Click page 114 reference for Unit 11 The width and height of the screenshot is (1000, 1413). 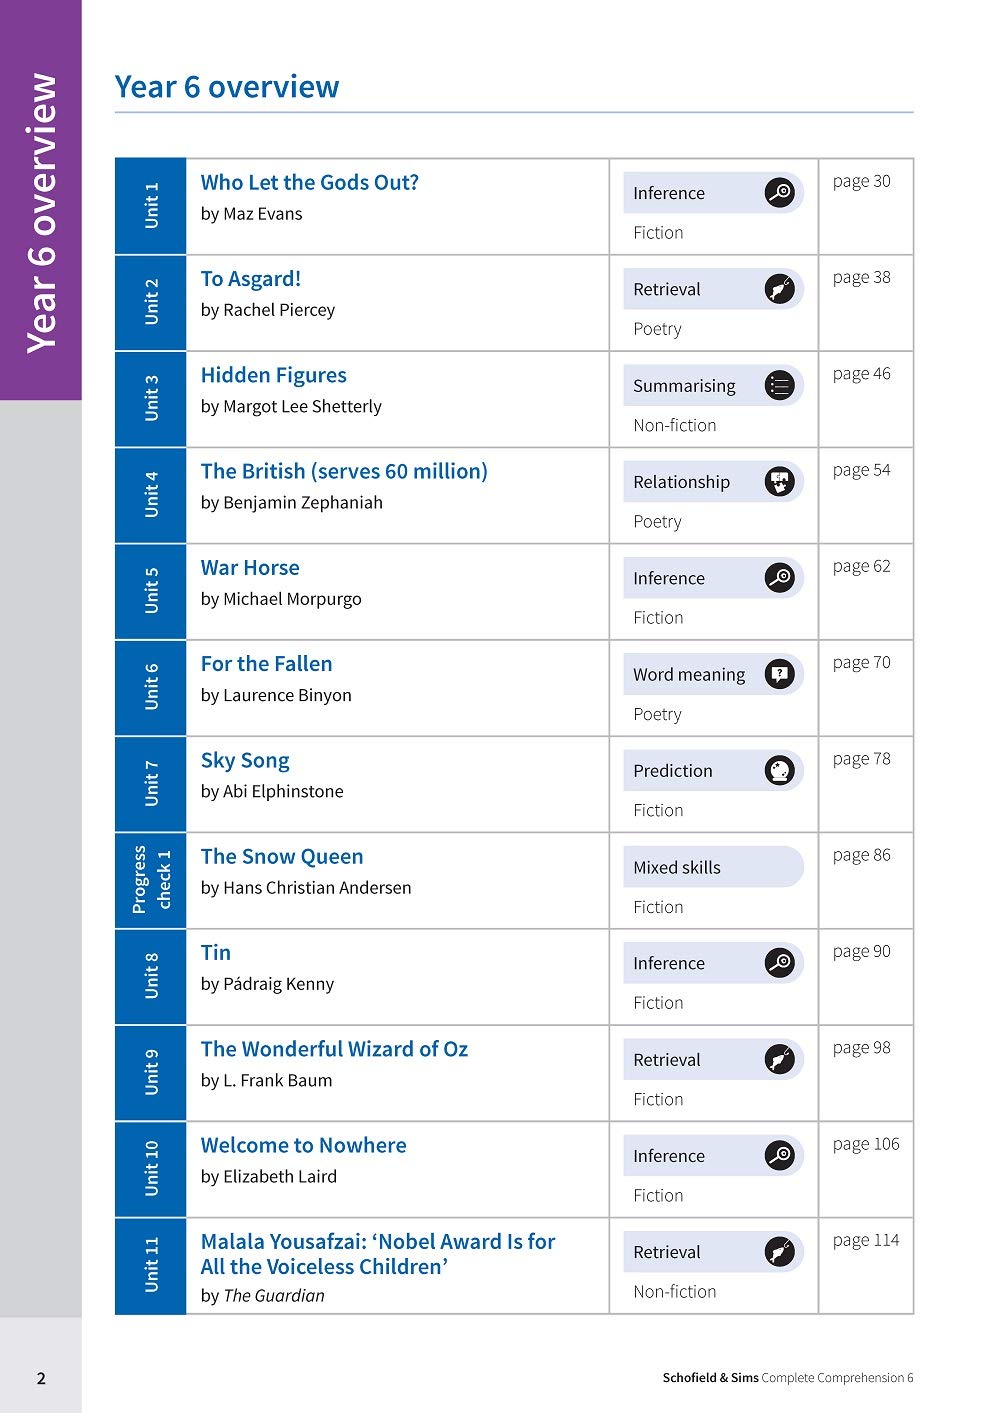point(866,1240)
